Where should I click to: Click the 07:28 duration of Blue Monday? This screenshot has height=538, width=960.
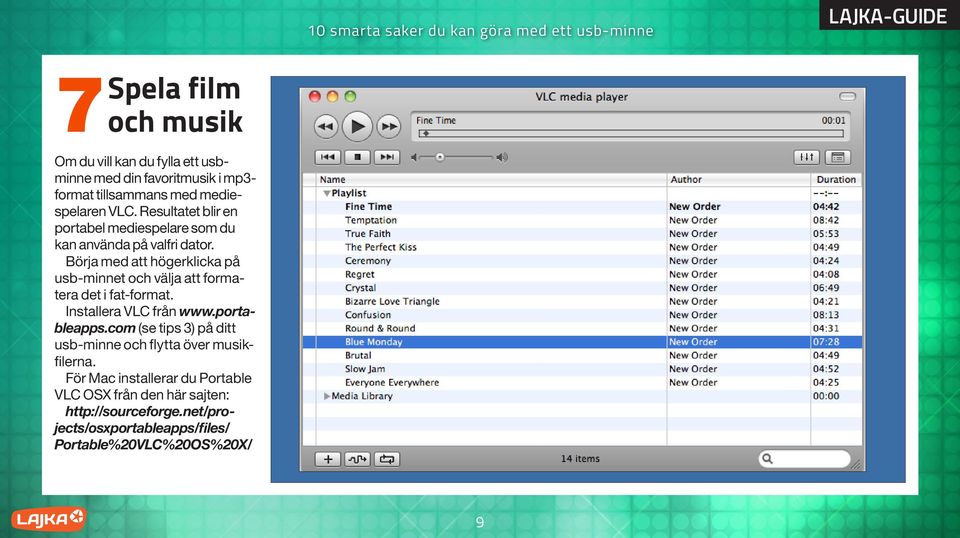pyautogui.click(x=826, y=342)
